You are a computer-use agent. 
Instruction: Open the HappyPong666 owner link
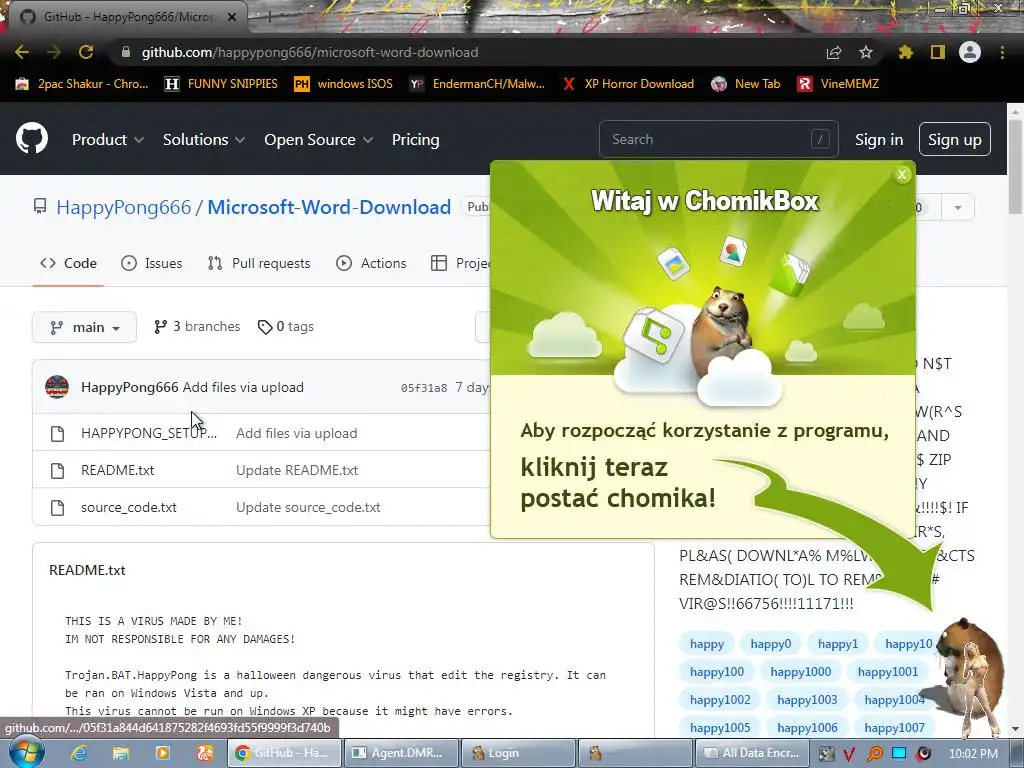pos(123,207)
